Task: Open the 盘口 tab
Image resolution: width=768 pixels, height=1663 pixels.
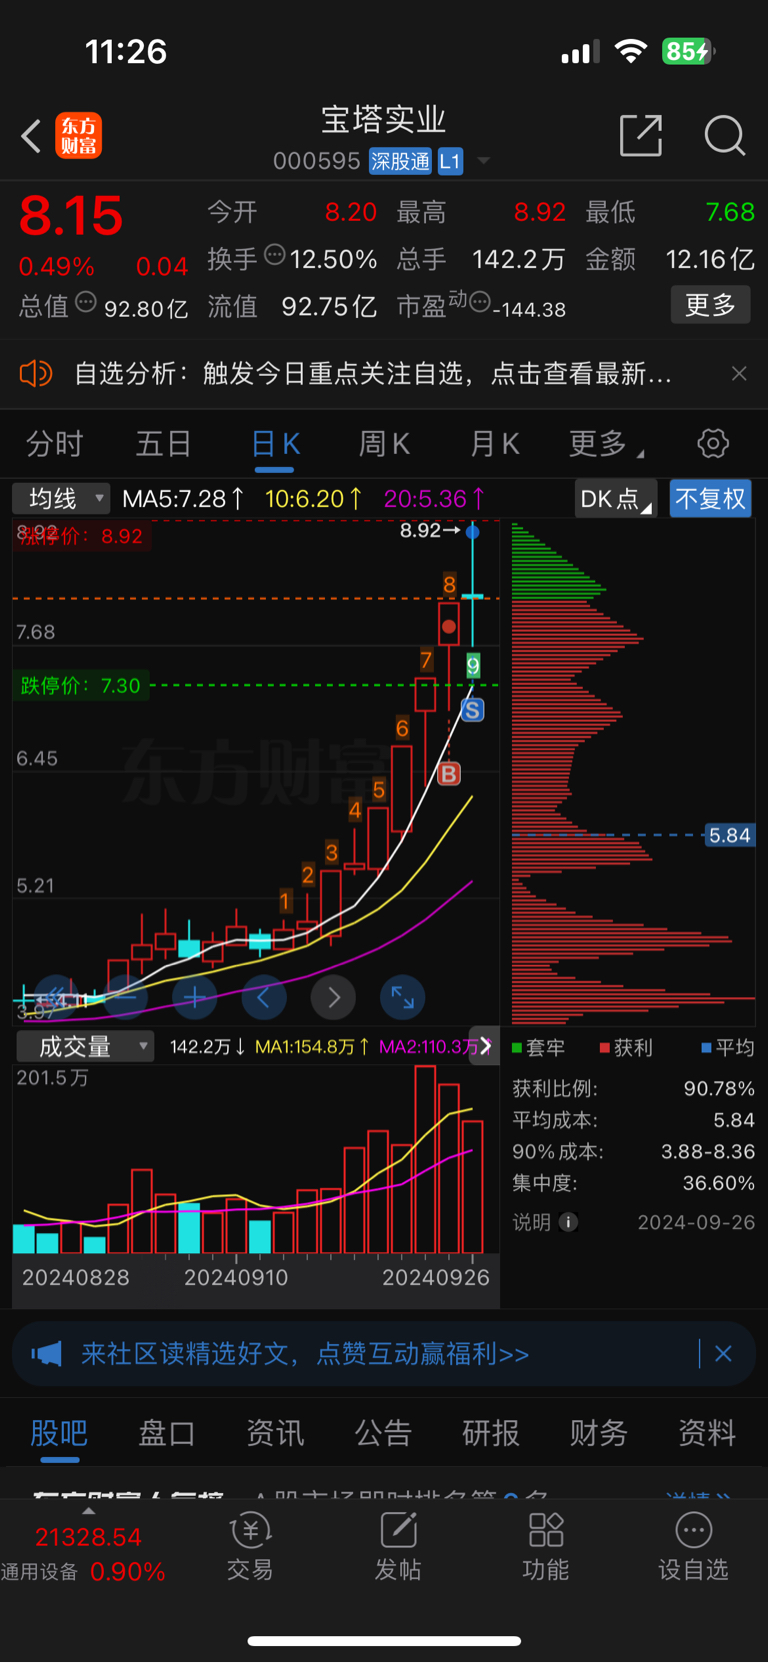Action: (166, 1433)
